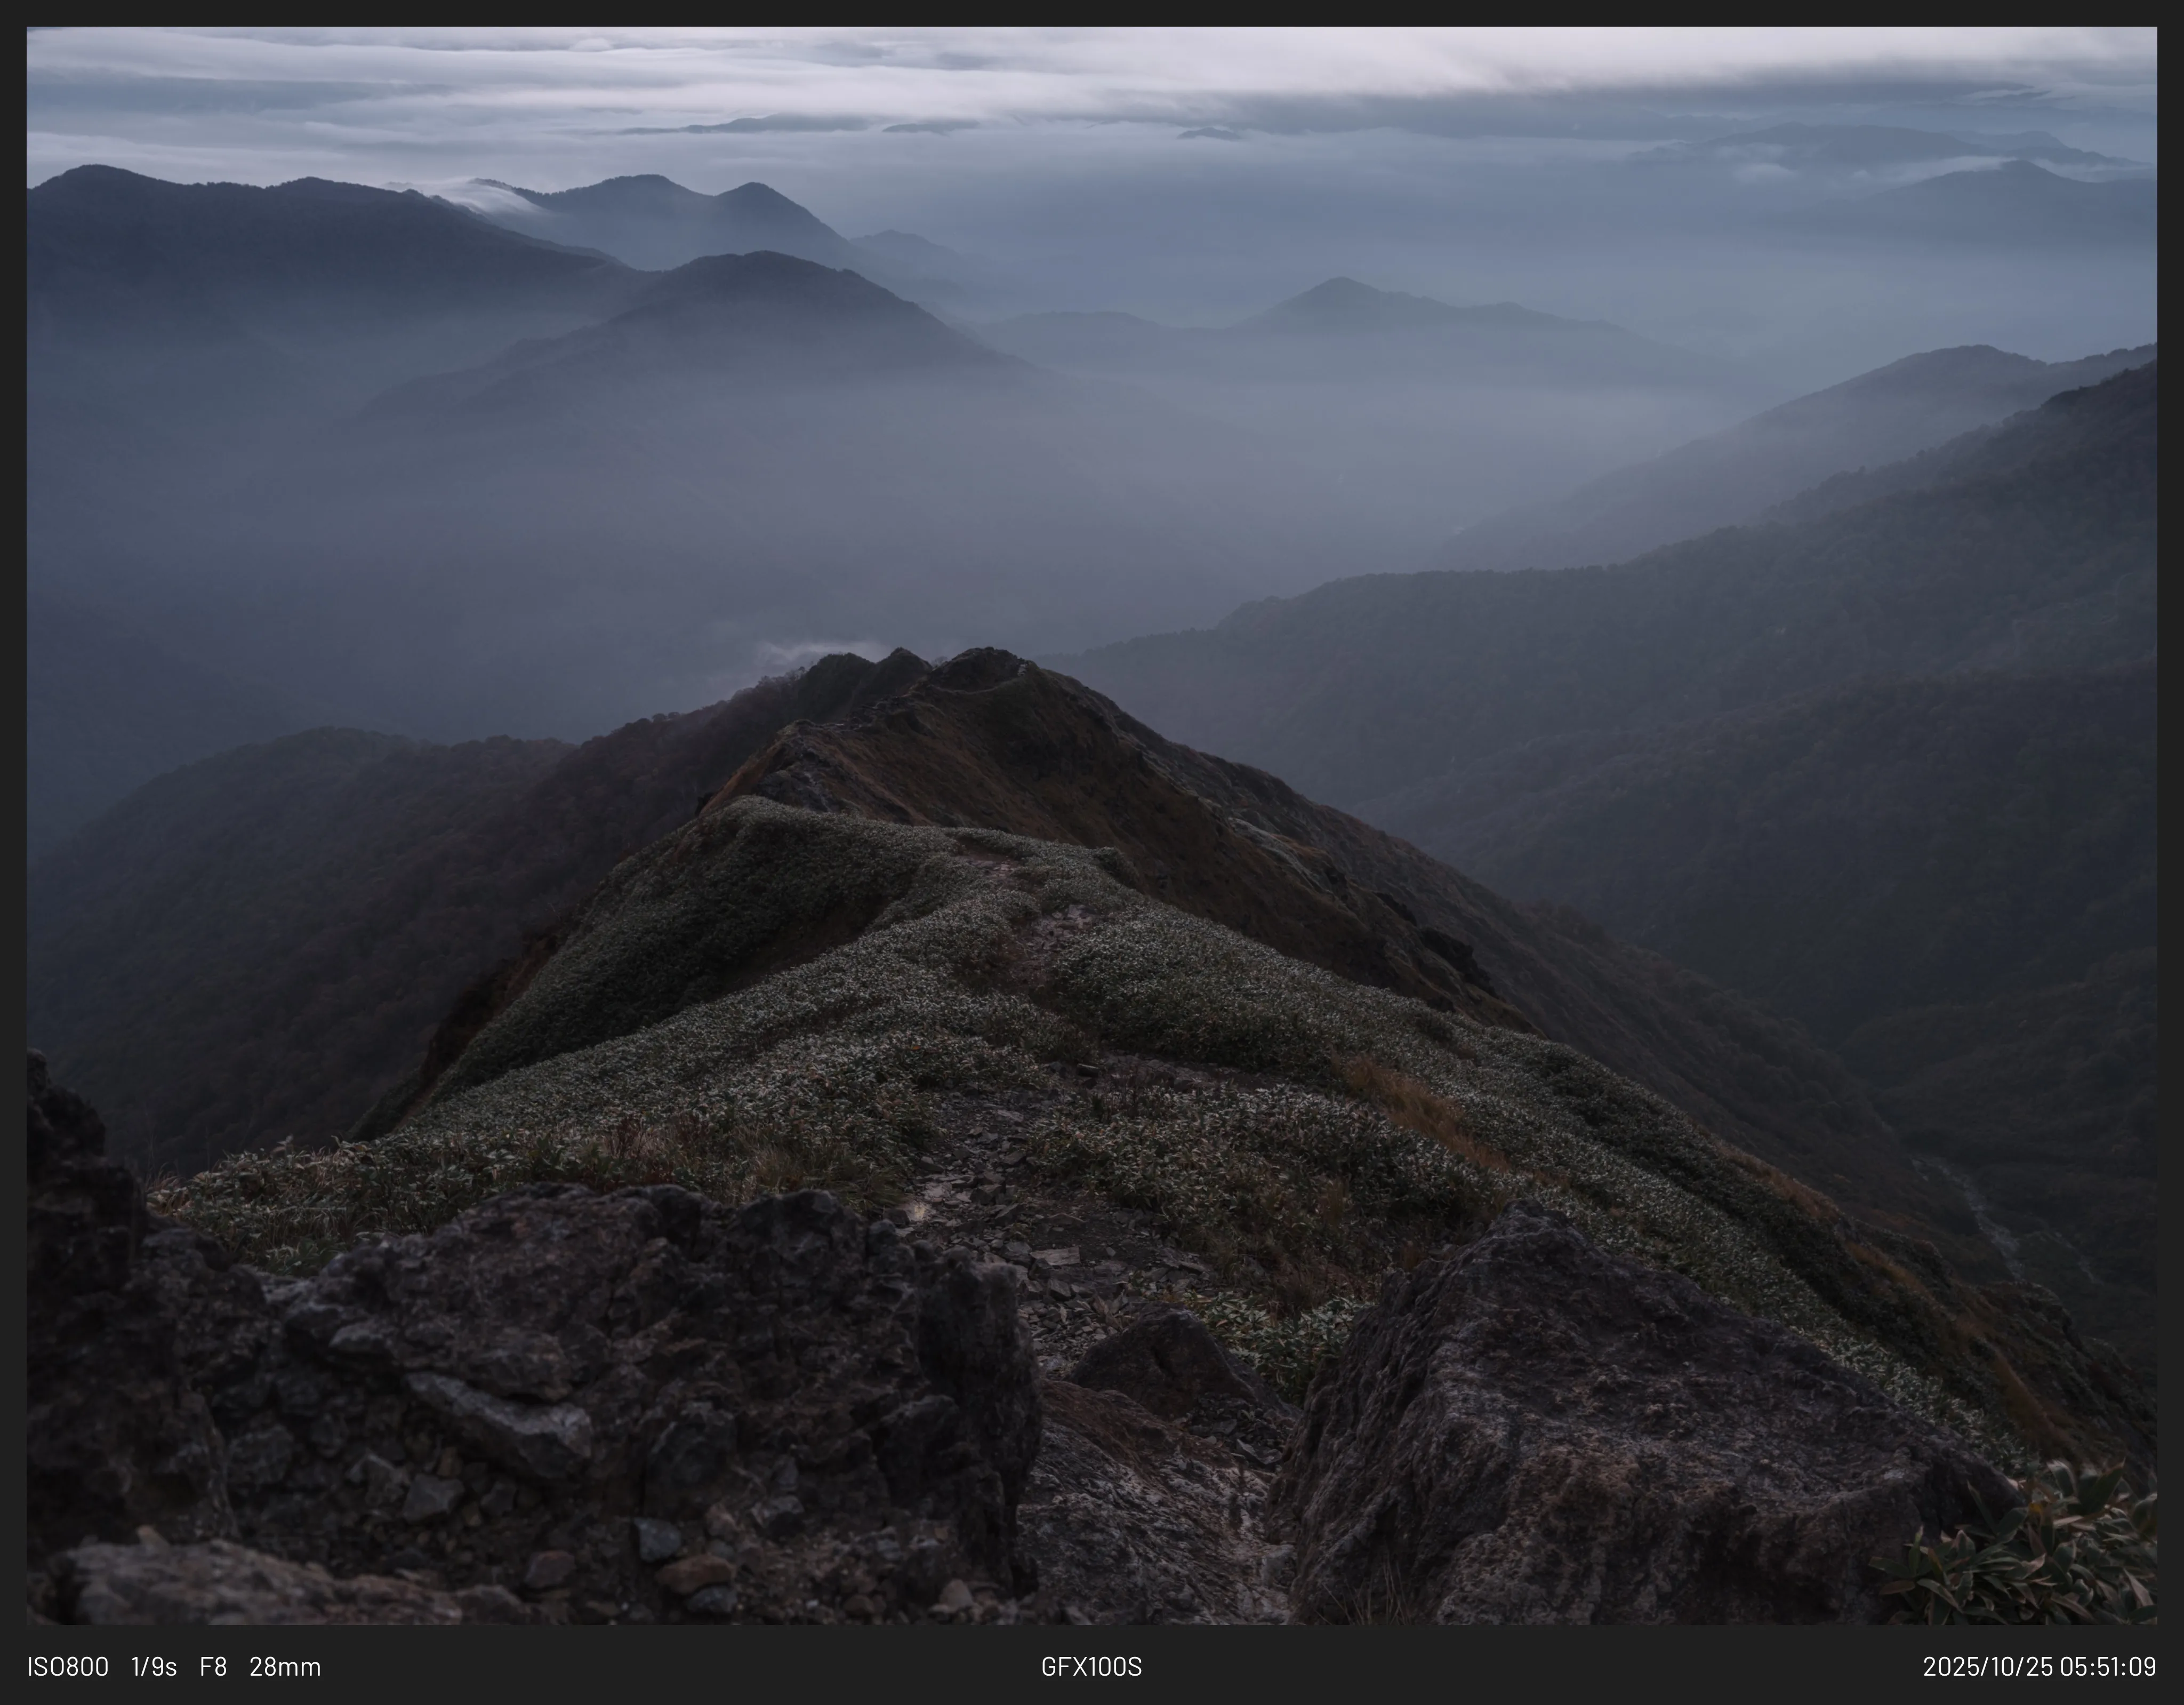
Task: Click the 2025/10/25 05:51:09 timestamp
Action: tap(2039, 1667)
